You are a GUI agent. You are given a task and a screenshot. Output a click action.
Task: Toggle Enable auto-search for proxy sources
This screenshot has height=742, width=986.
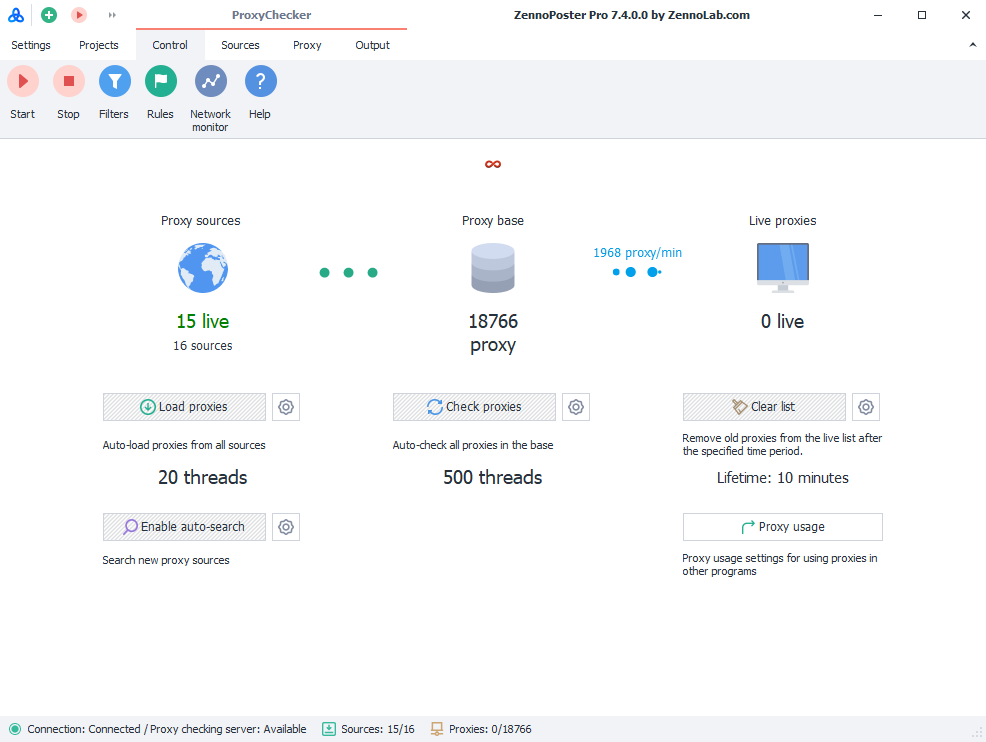tap(184, 527)
